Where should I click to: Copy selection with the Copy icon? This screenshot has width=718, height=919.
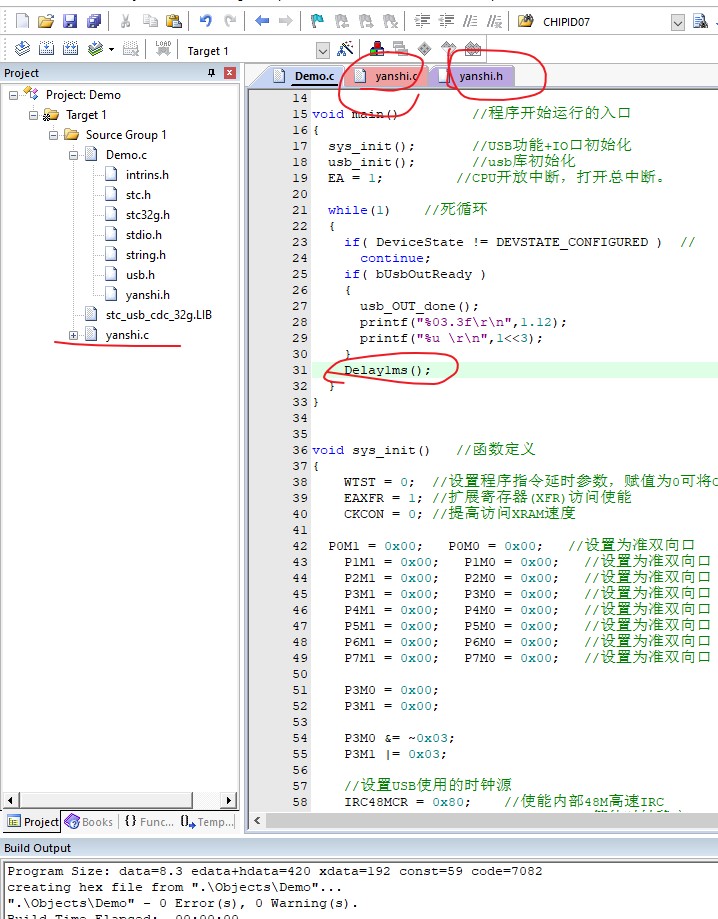(150, 22)
